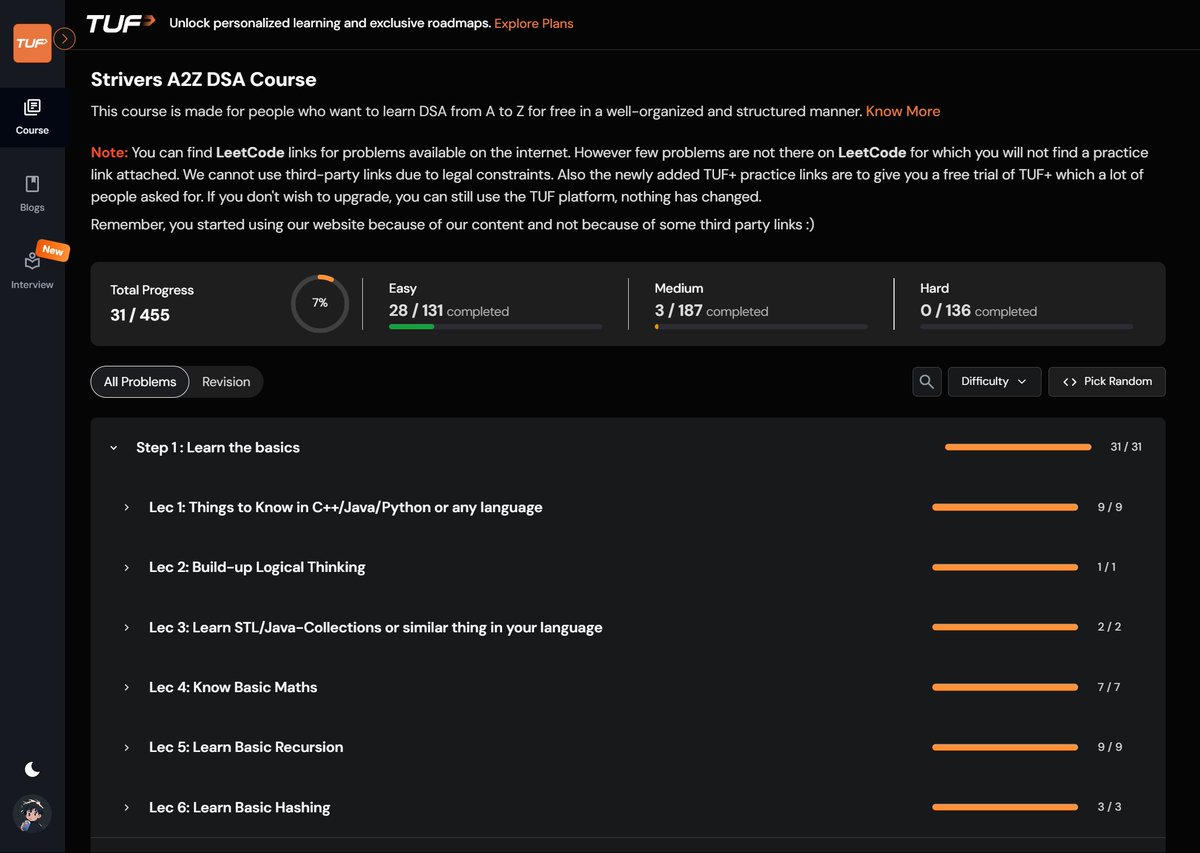The image size is (1200, 853).
Task: Click the search magnifier button
Action: click(927, 381)
